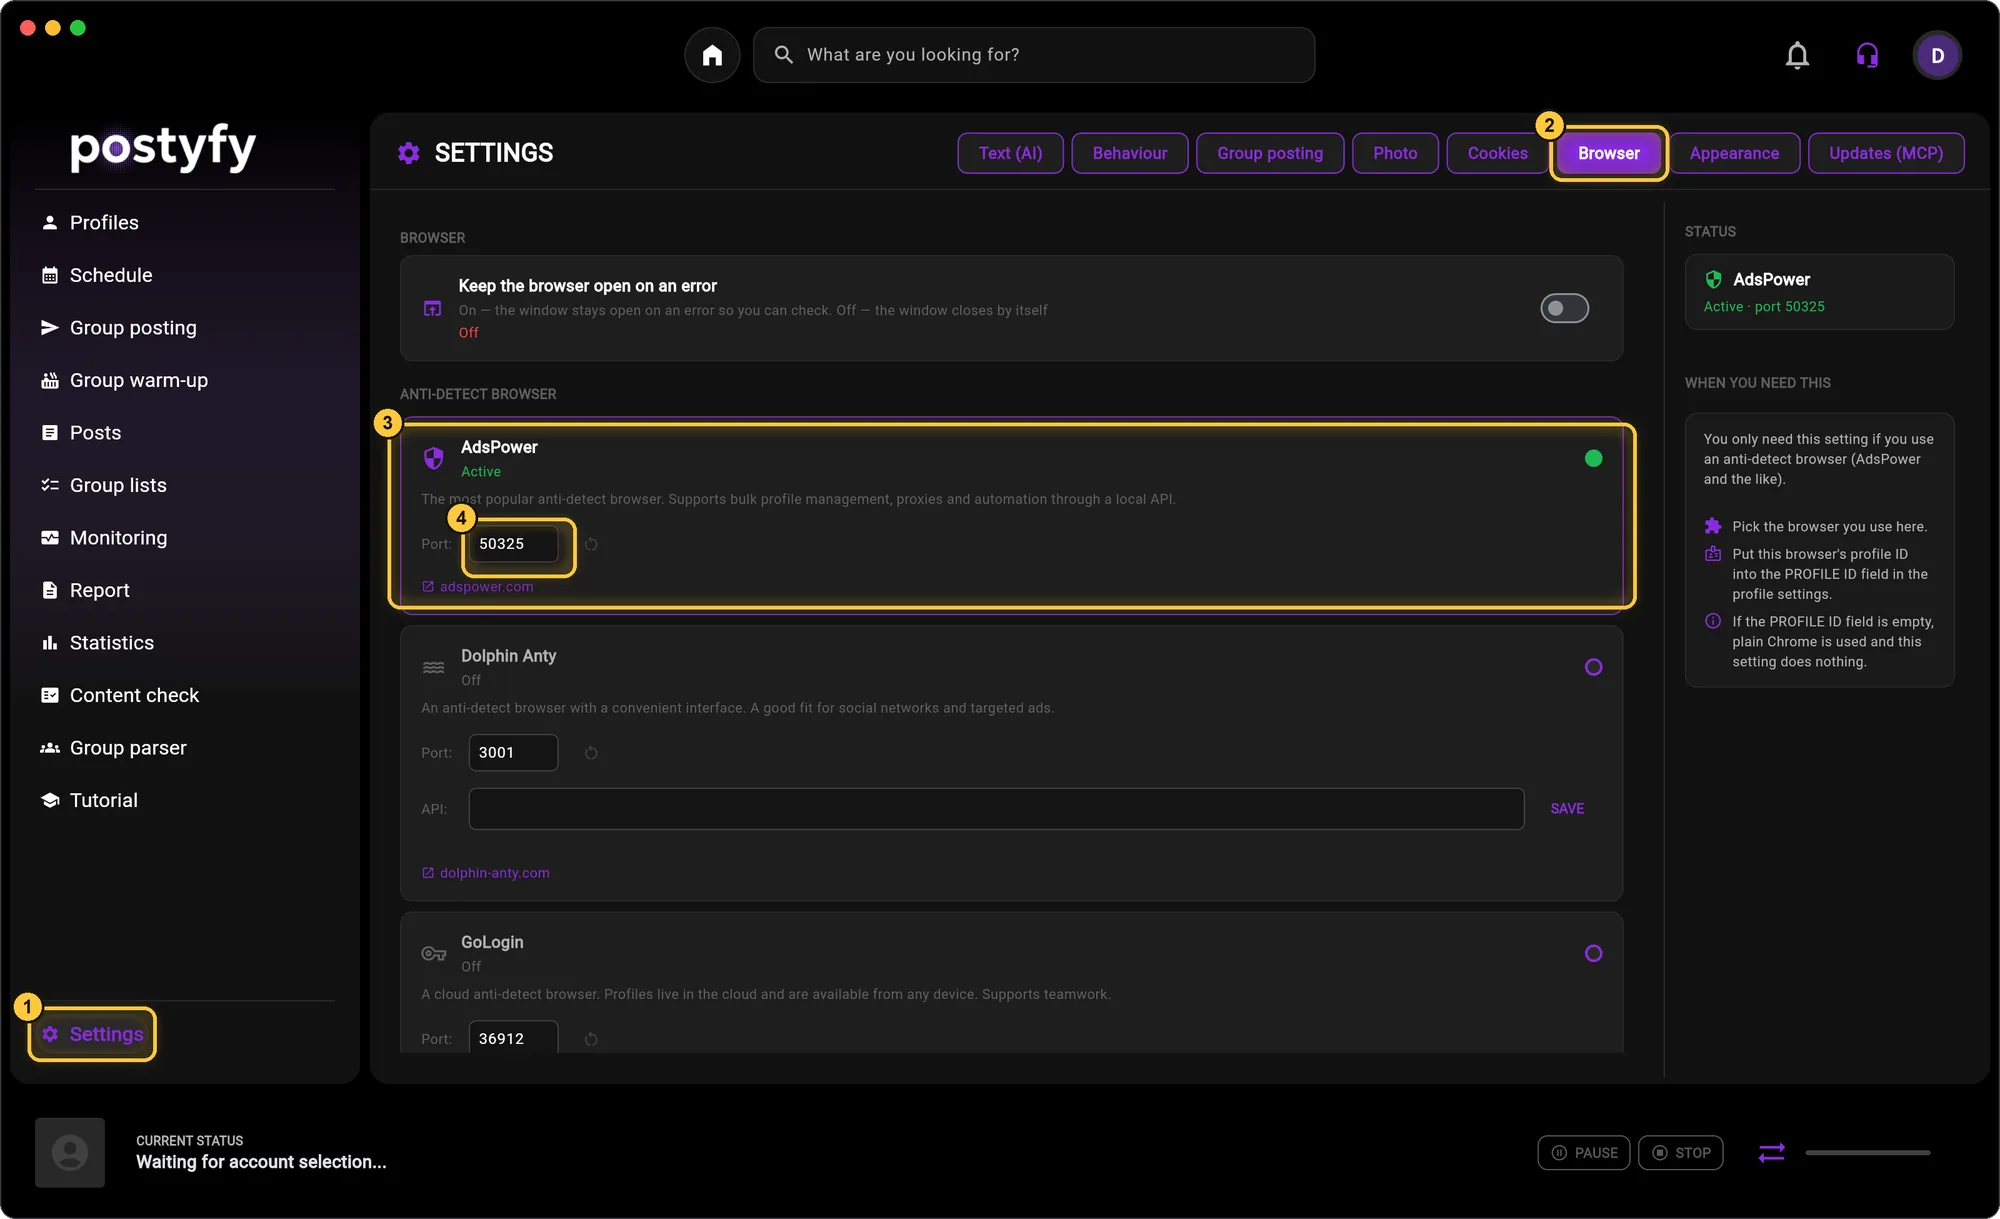Screen dimensions: 2000x1219
Task: Click SAVE for Dolphin Anty API
Action: pos(1567,809)
